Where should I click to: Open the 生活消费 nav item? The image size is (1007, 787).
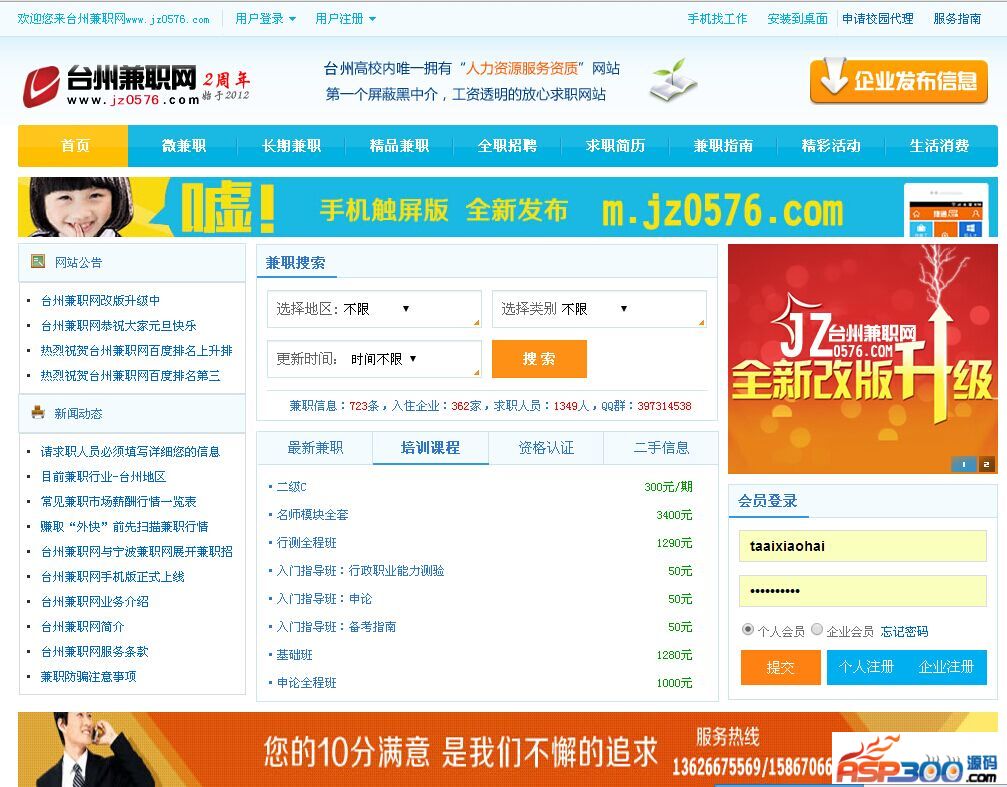(x=940, y=146)
